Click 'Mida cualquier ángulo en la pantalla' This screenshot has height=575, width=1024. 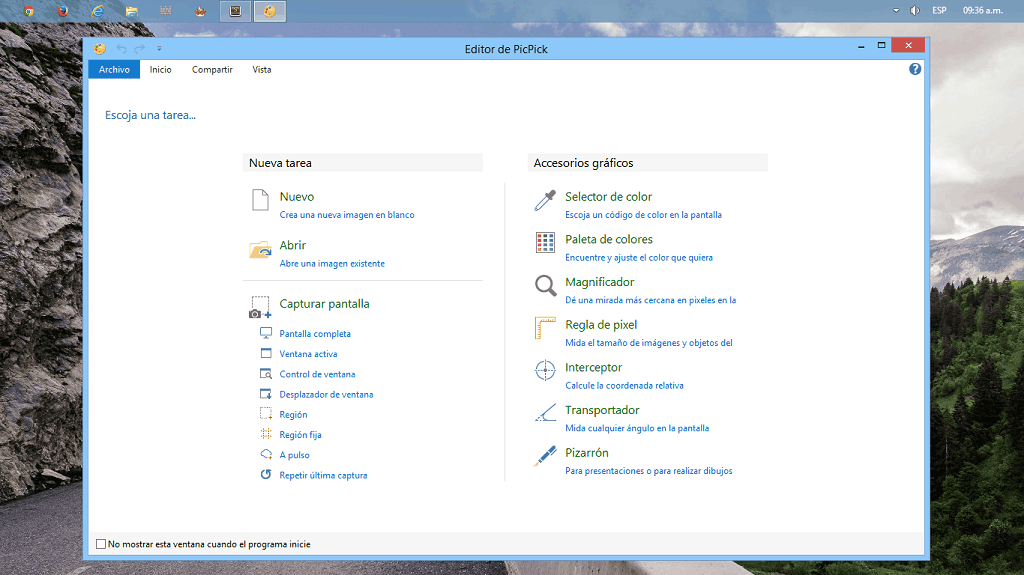[x=637, y=428]
